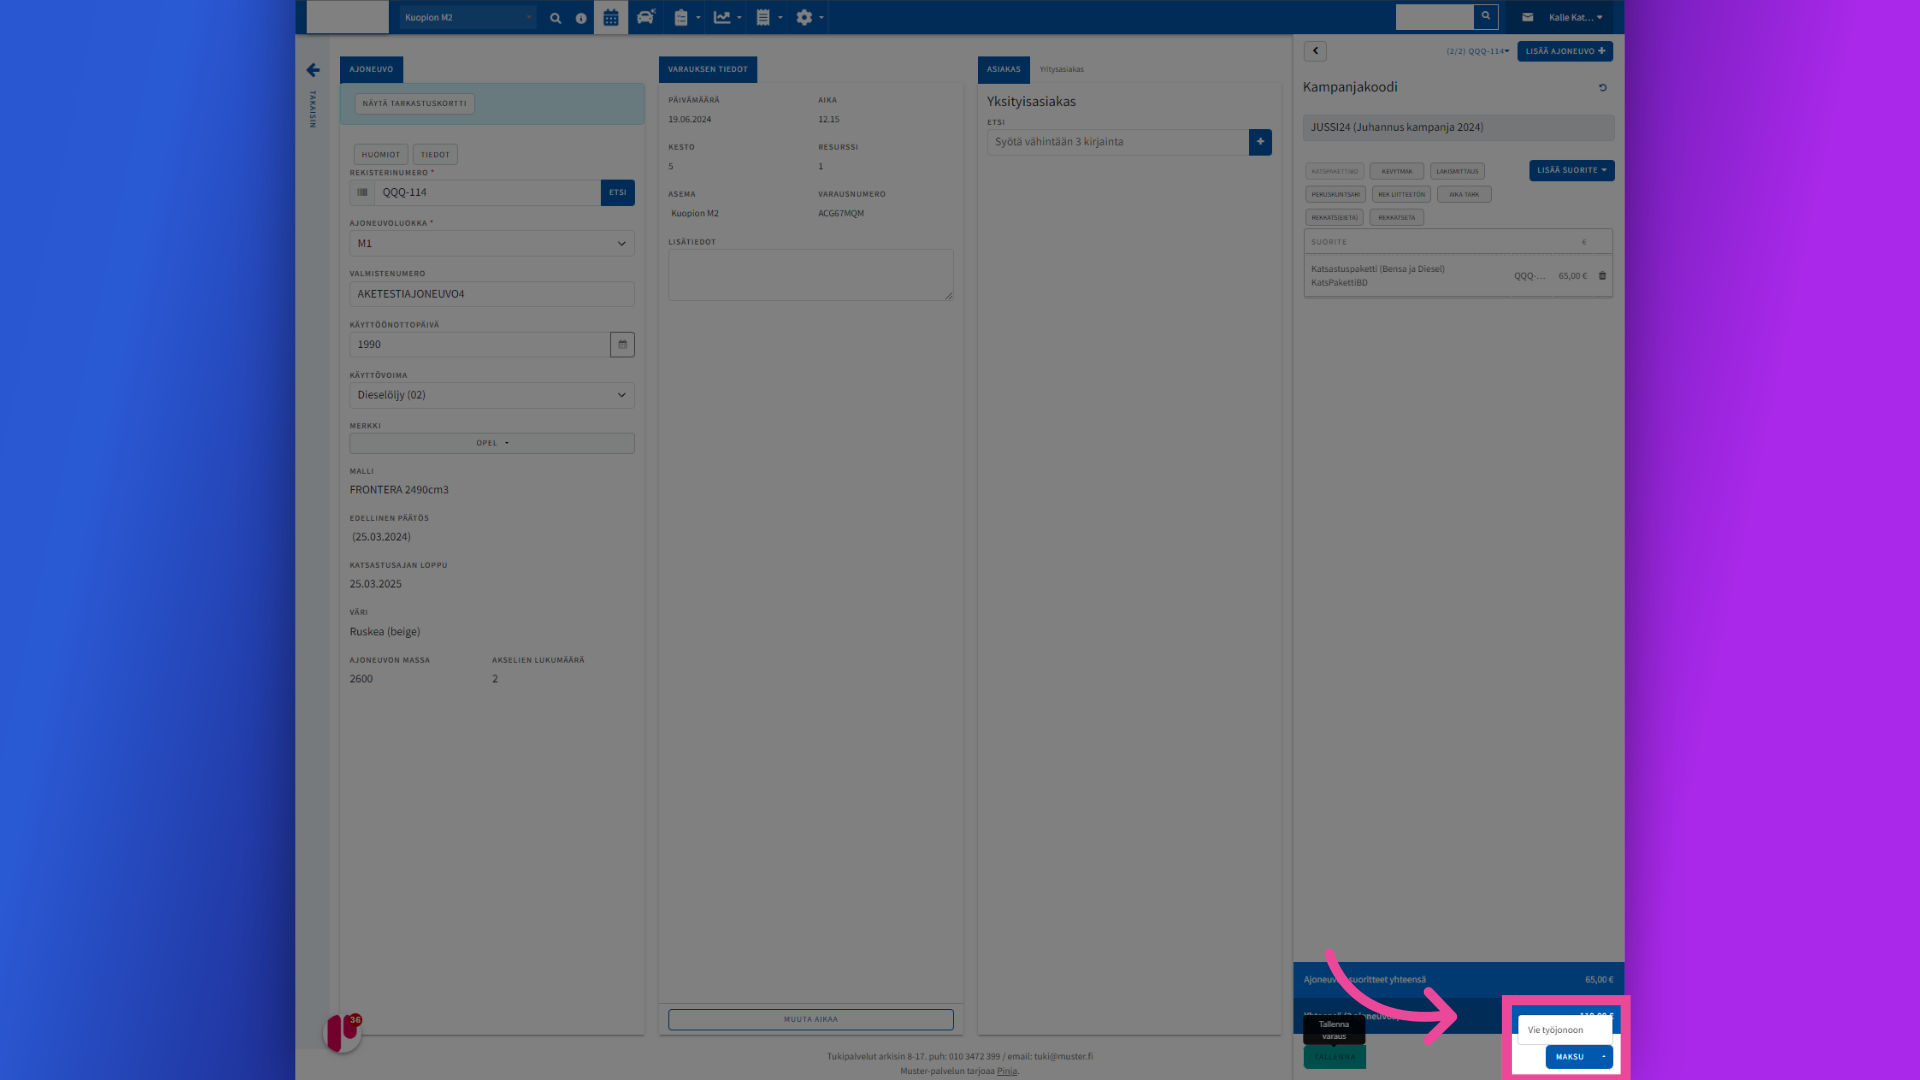1920x1080 pixels.
Task: Click the magnifier button beside top-right search field
Action: pos(1486,16)
